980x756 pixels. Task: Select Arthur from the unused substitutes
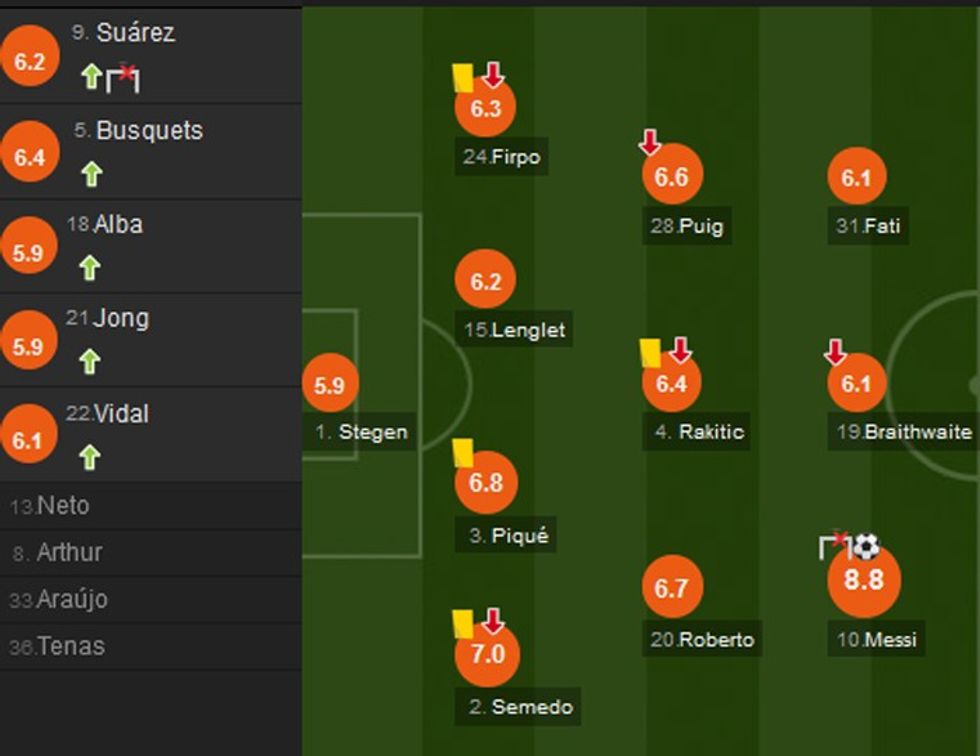(69, 552)
